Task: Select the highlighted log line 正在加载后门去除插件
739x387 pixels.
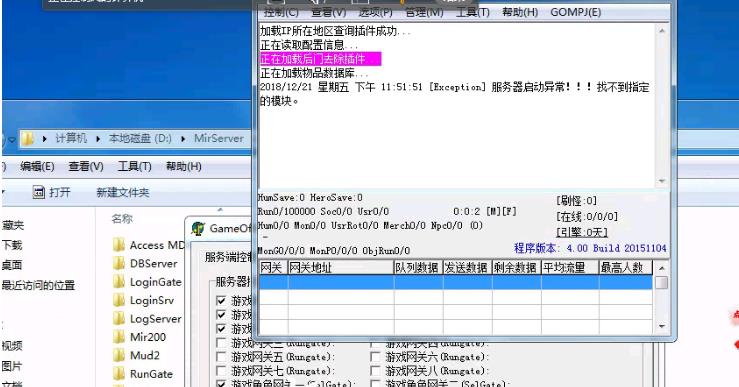Action: tap(320, 59)
